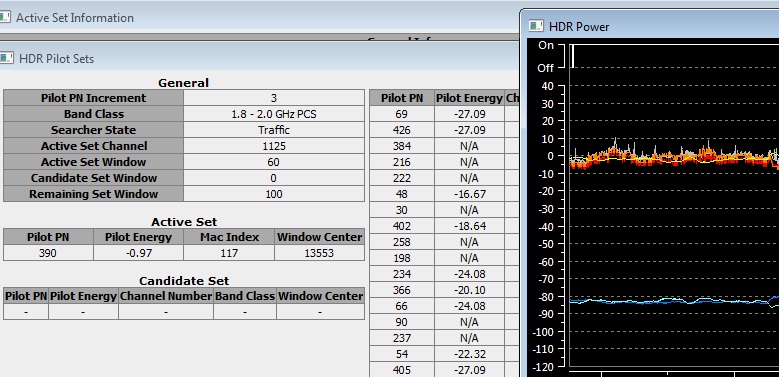Click the Band Class value 1.8 - 2.0 GHz PCS

point(274,114)
